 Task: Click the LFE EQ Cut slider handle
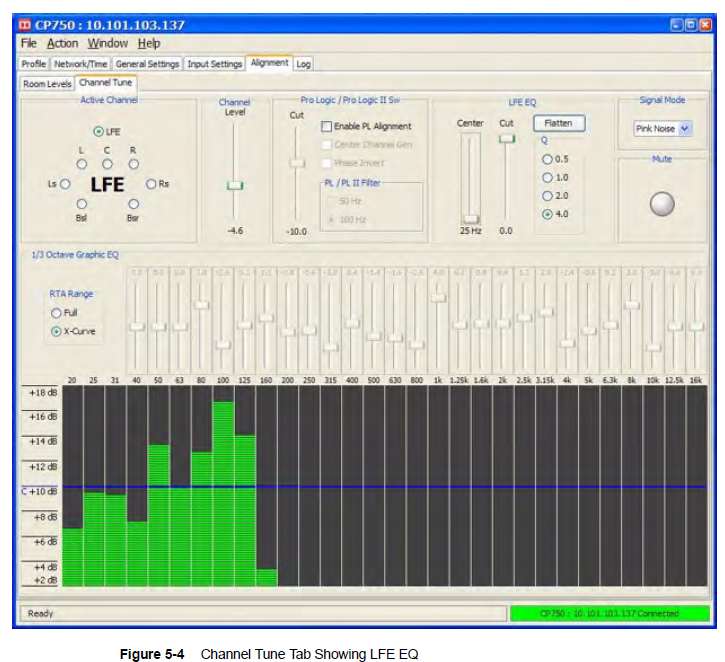pyautogui.click(x=507, y=138)
